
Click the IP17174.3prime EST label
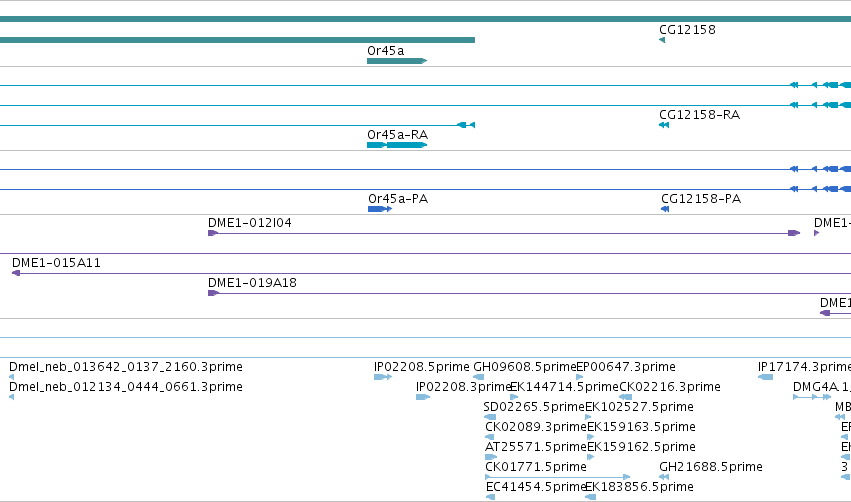point(804,367)
